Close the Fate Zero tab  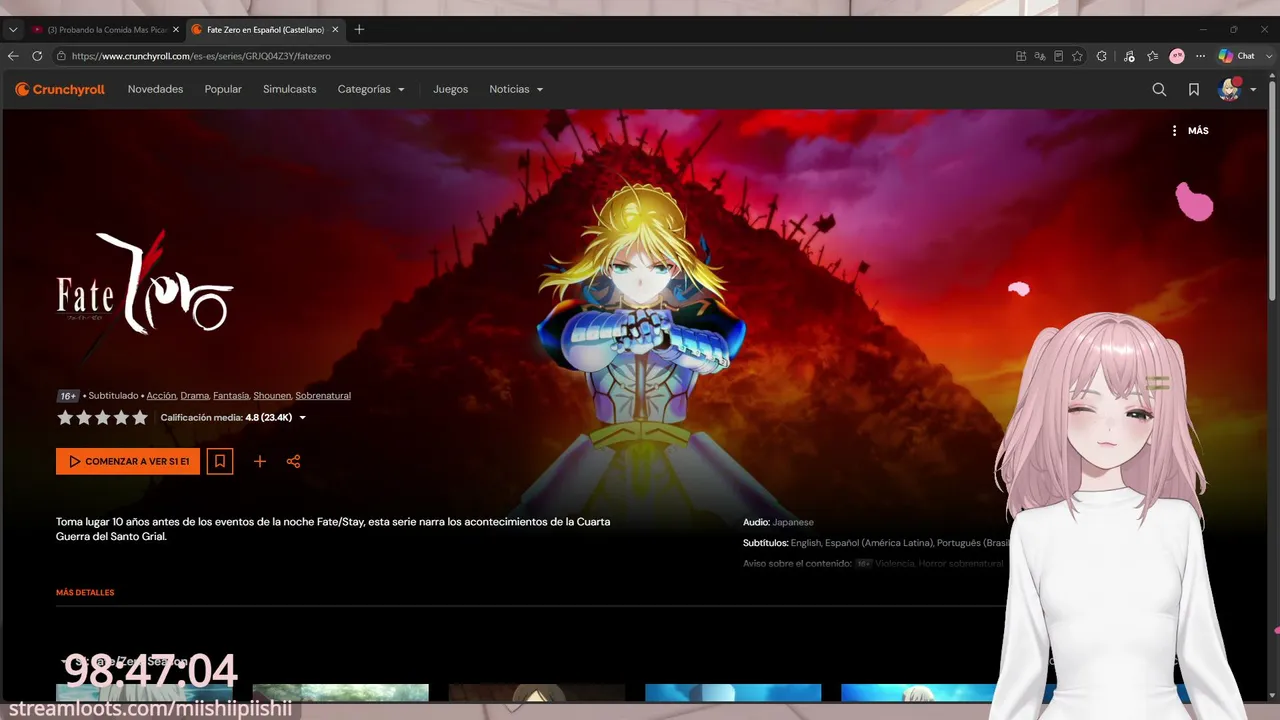click(335, 30)
